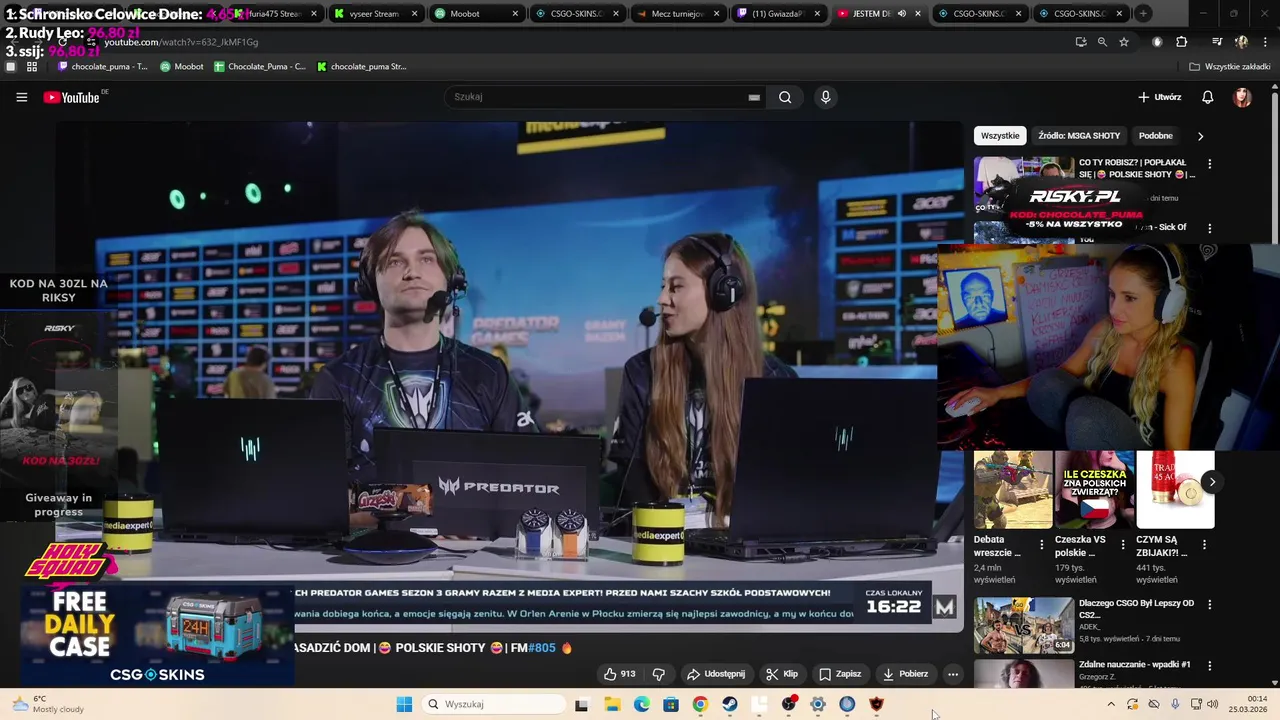This screenshot has width=1280, height=720.
Task: Open the taskbar weather widget '6°C'
Action: coord(48,704)
